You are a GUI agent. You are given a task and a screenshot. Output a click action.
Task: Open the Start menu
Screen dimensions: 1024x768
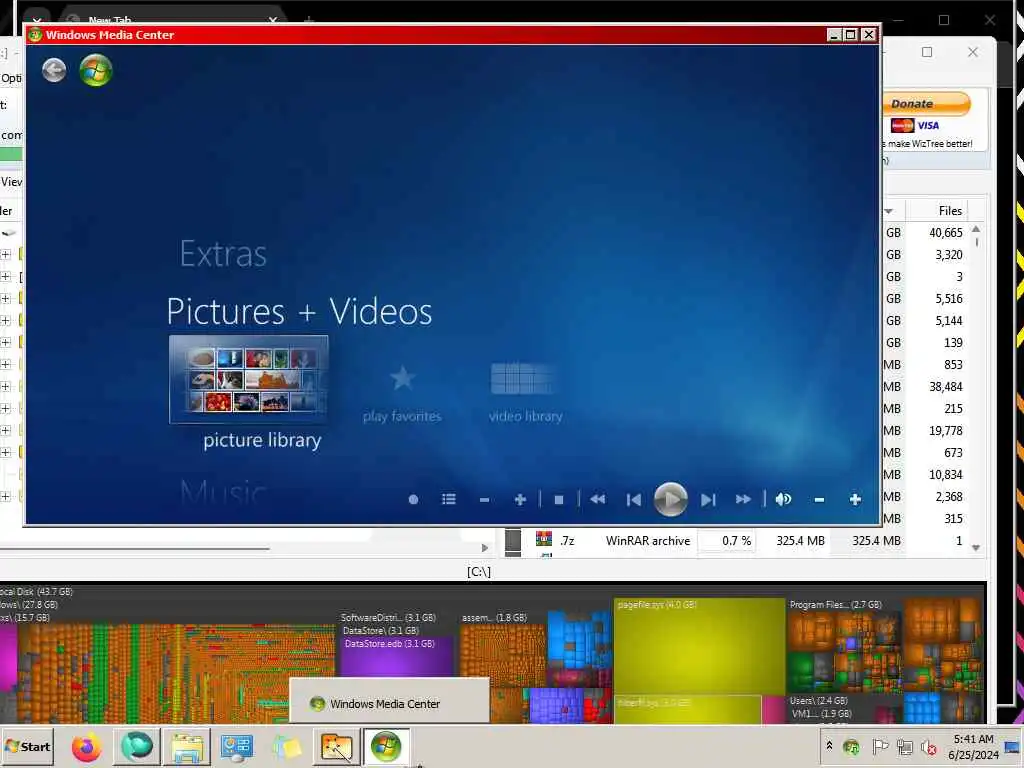27,746
